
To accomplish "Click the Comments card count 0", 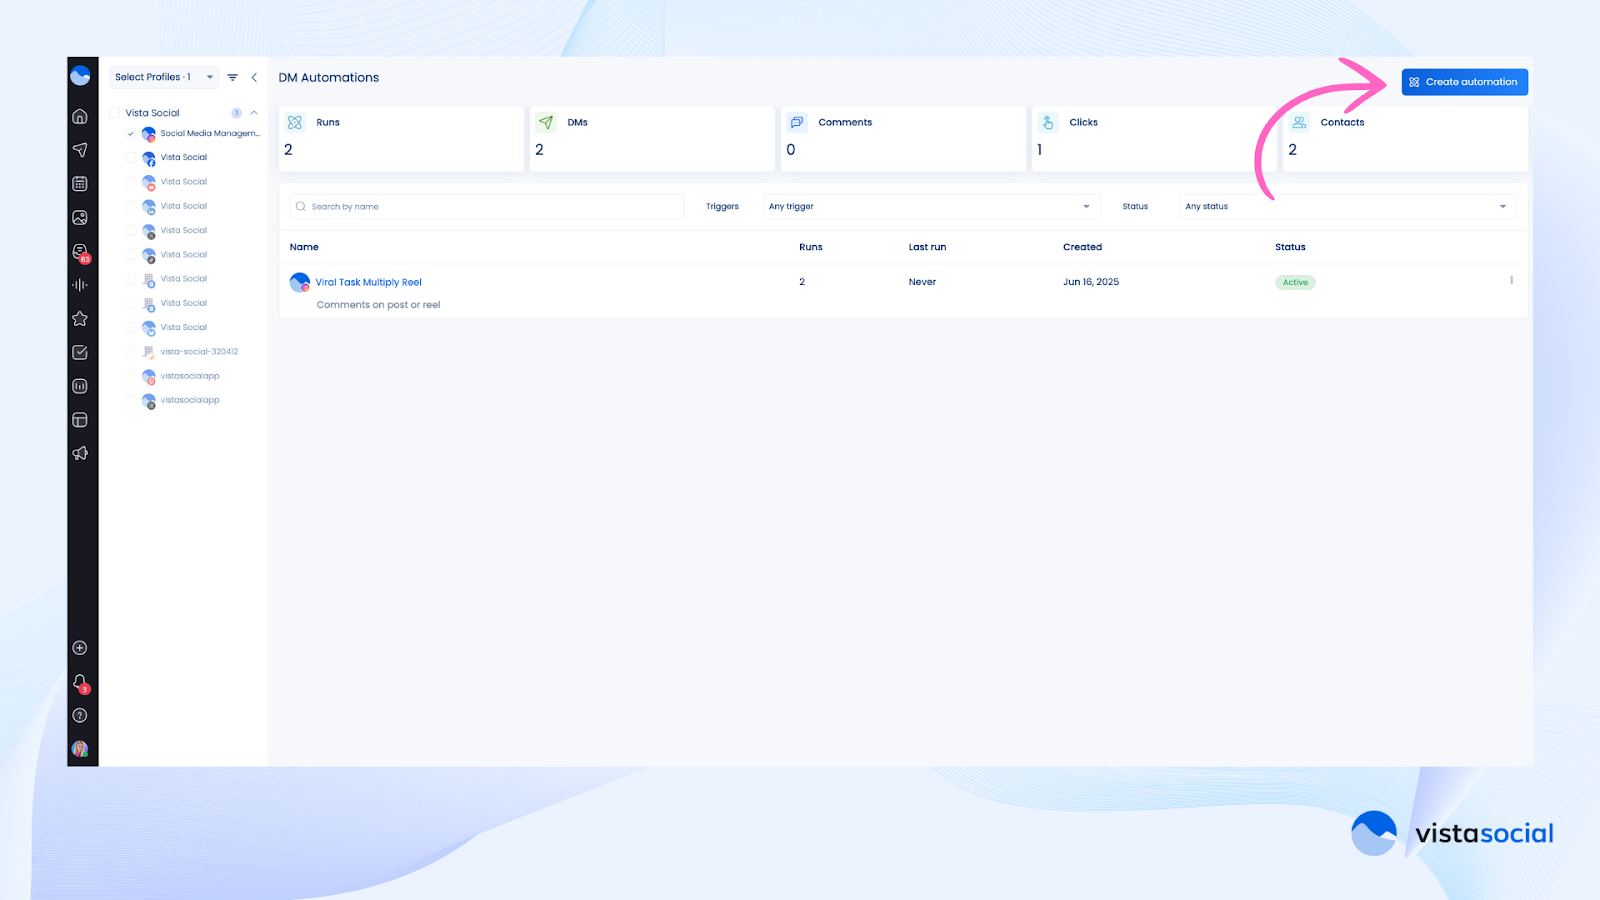I will click(x=791, y=150).
